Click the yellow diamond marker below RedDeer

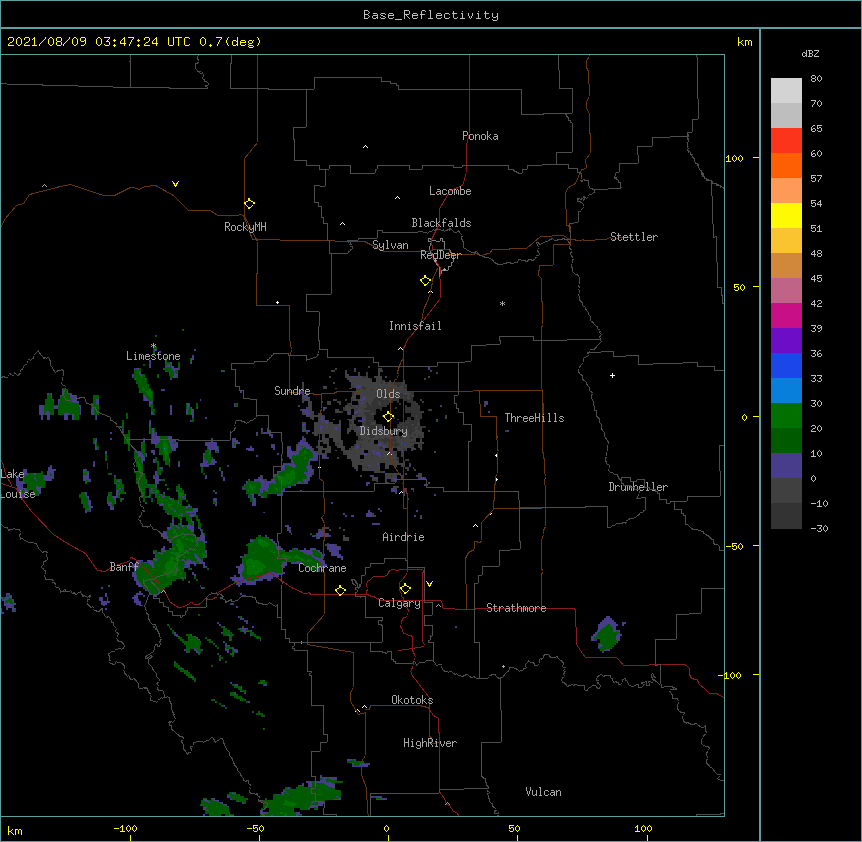click(x=426, y=281)
